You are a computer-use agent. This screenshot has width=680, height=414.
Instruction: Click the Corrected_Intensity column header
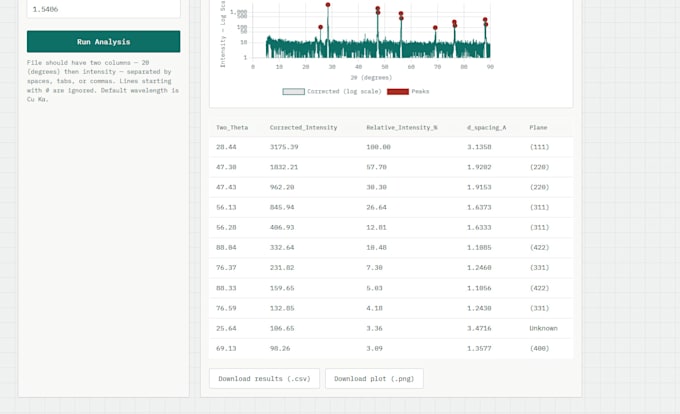tap(303, 127)
